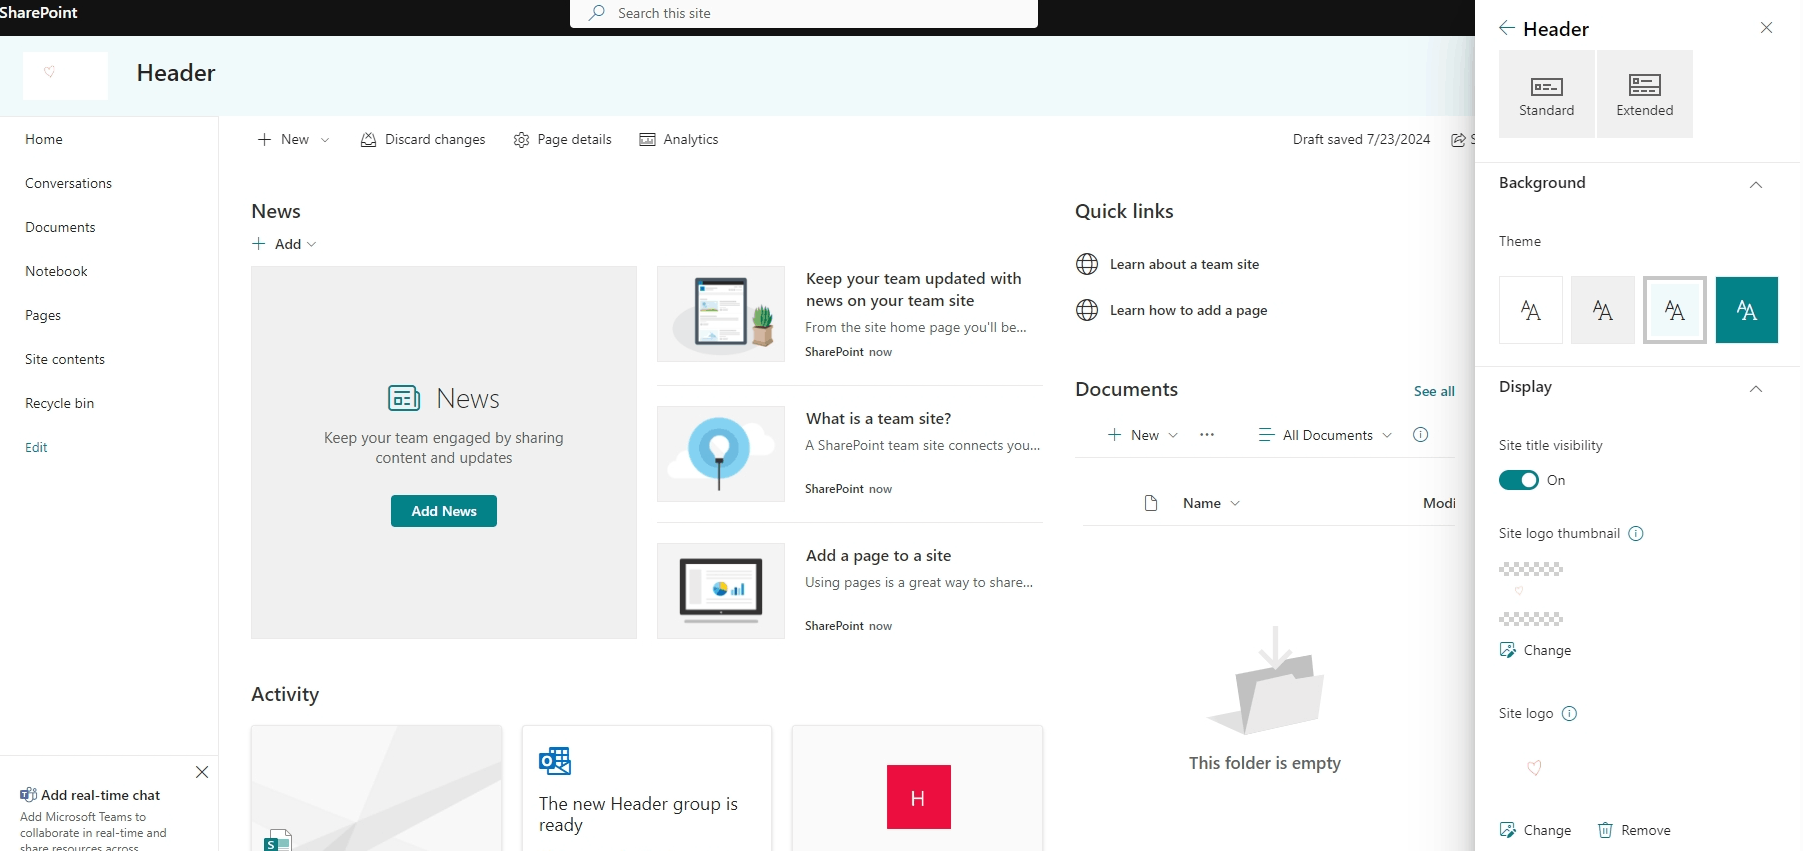The height and width of the screenshot is (851, 1803).
Task: Click the Site logo info icon
Action: (1569, 713)
